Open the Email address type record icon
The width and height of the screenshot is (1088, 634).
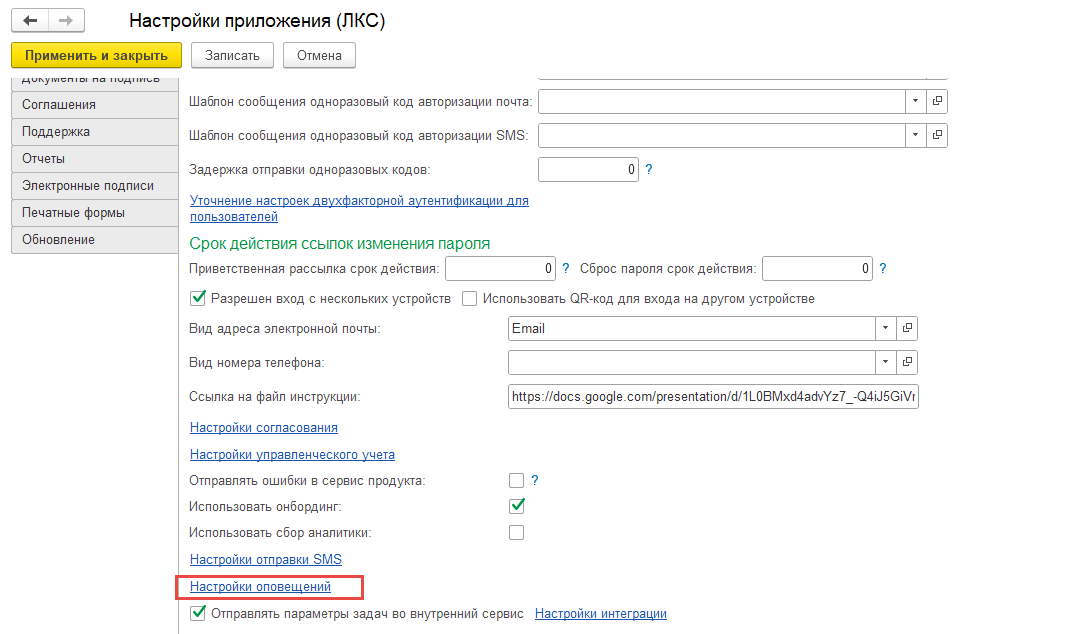tap(907, 328)
